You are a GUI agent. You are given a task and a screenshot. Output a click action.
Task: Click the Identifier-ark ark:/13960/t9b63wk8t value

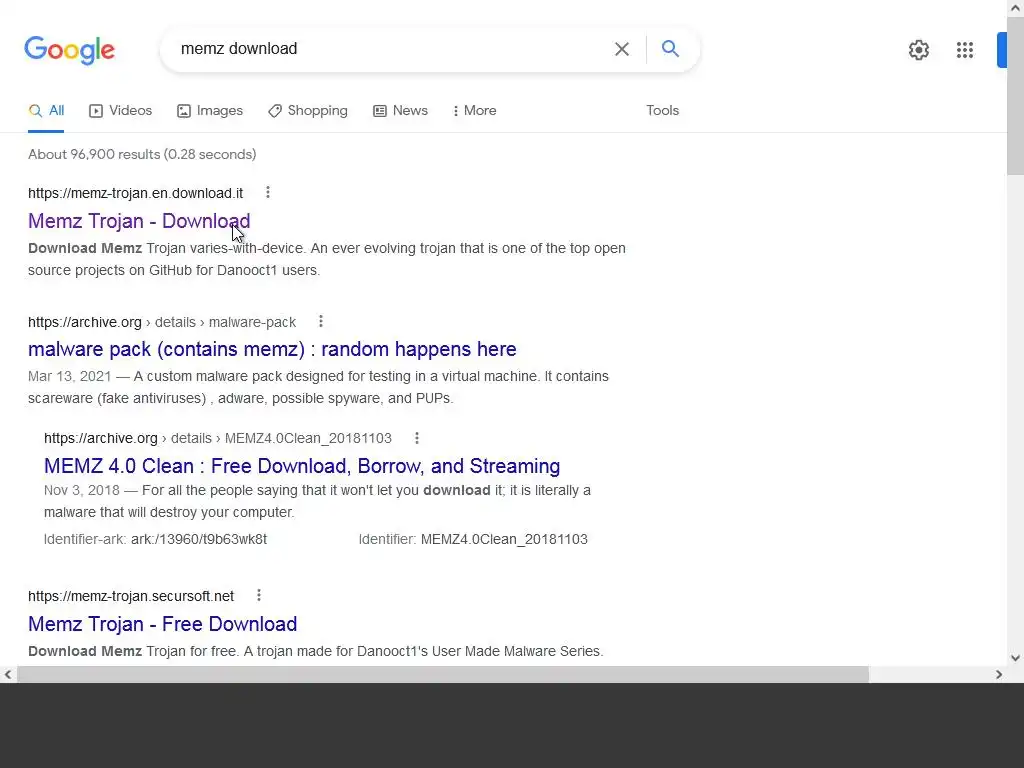tap(199, 539)
